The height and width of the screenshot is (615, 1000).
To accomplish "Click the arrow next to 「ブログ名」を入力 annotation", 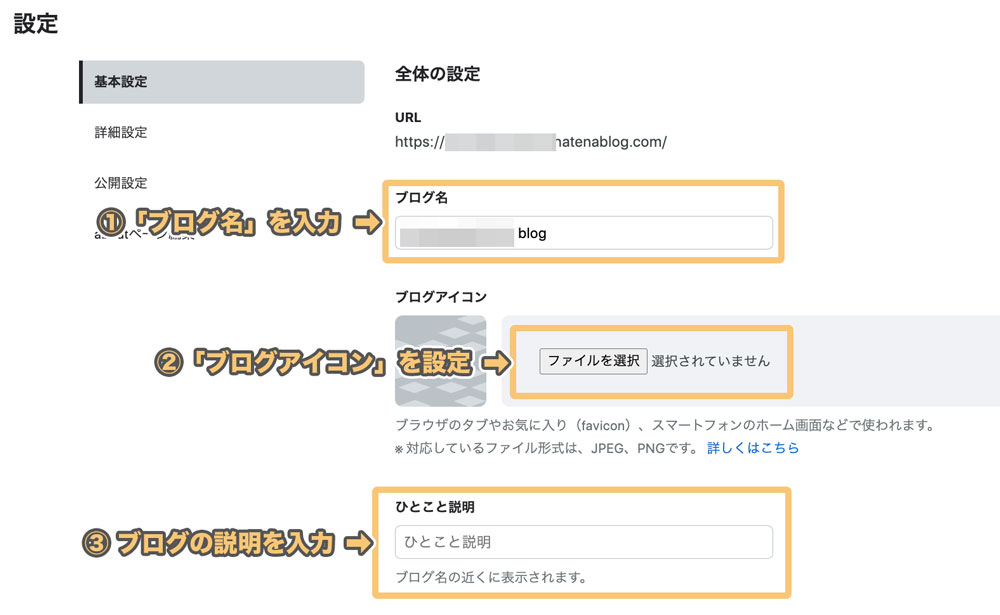I will [367, 222].
